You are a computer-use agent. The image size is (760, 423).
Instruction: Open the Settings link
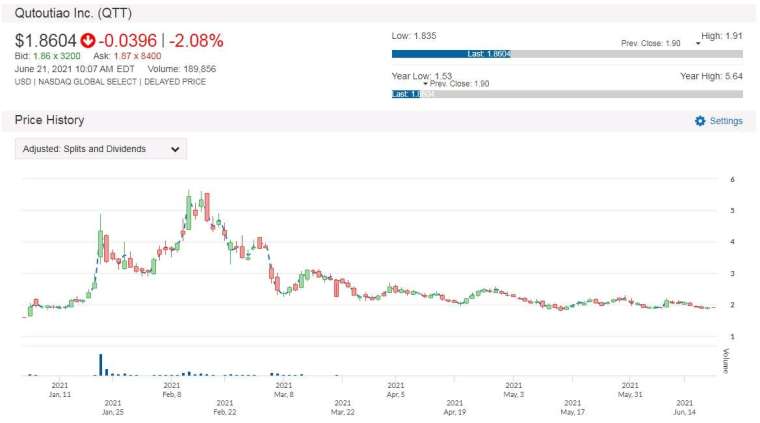tap(726, 121)
